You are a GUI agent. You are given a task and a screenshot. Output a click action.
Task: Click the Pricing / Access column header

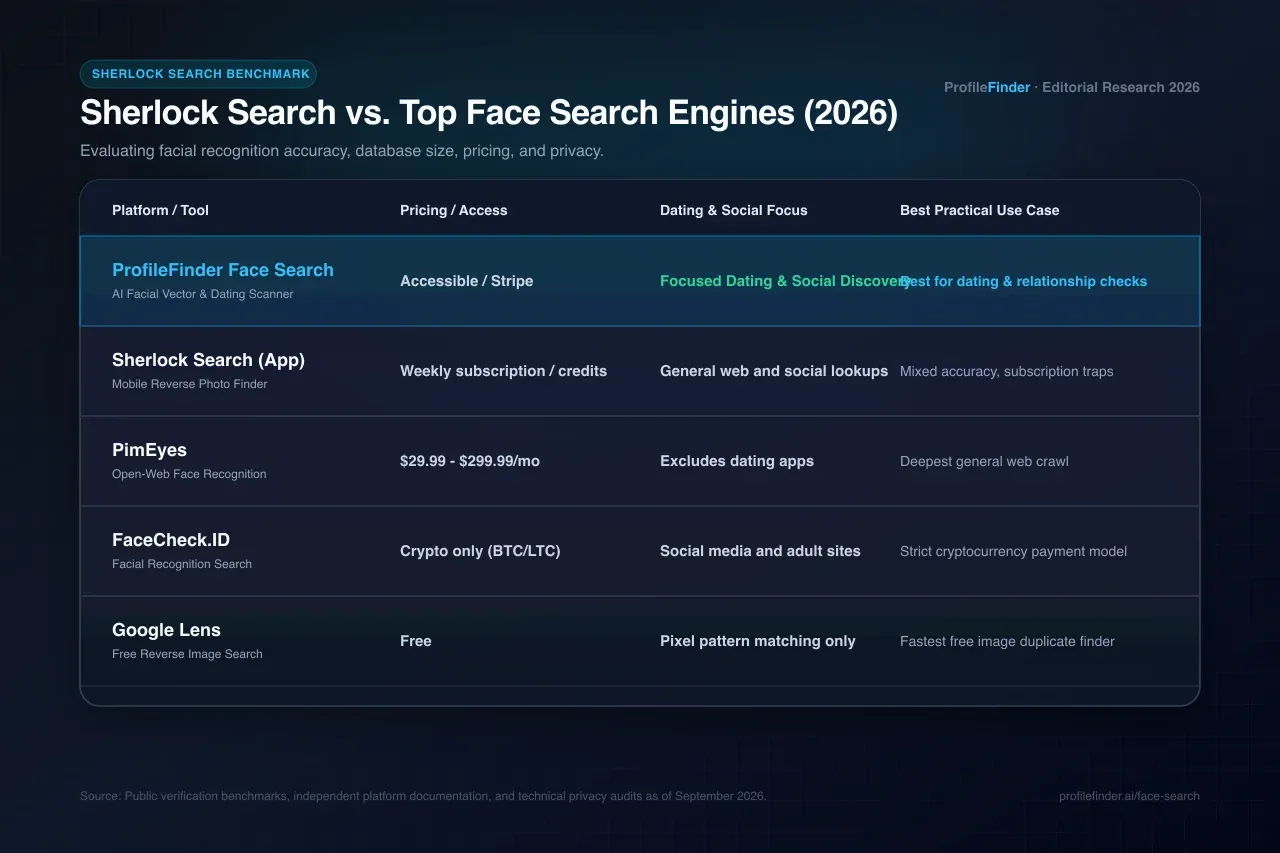(453, 210)
